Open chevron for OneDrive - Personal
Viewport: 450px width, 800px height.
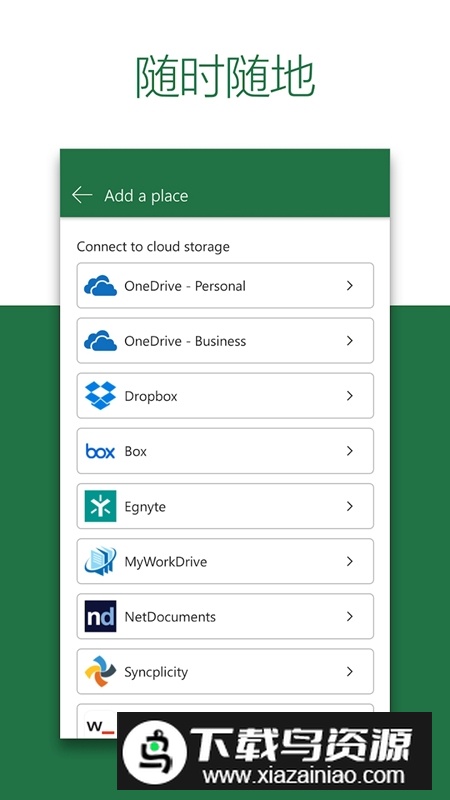pos(350,286)
